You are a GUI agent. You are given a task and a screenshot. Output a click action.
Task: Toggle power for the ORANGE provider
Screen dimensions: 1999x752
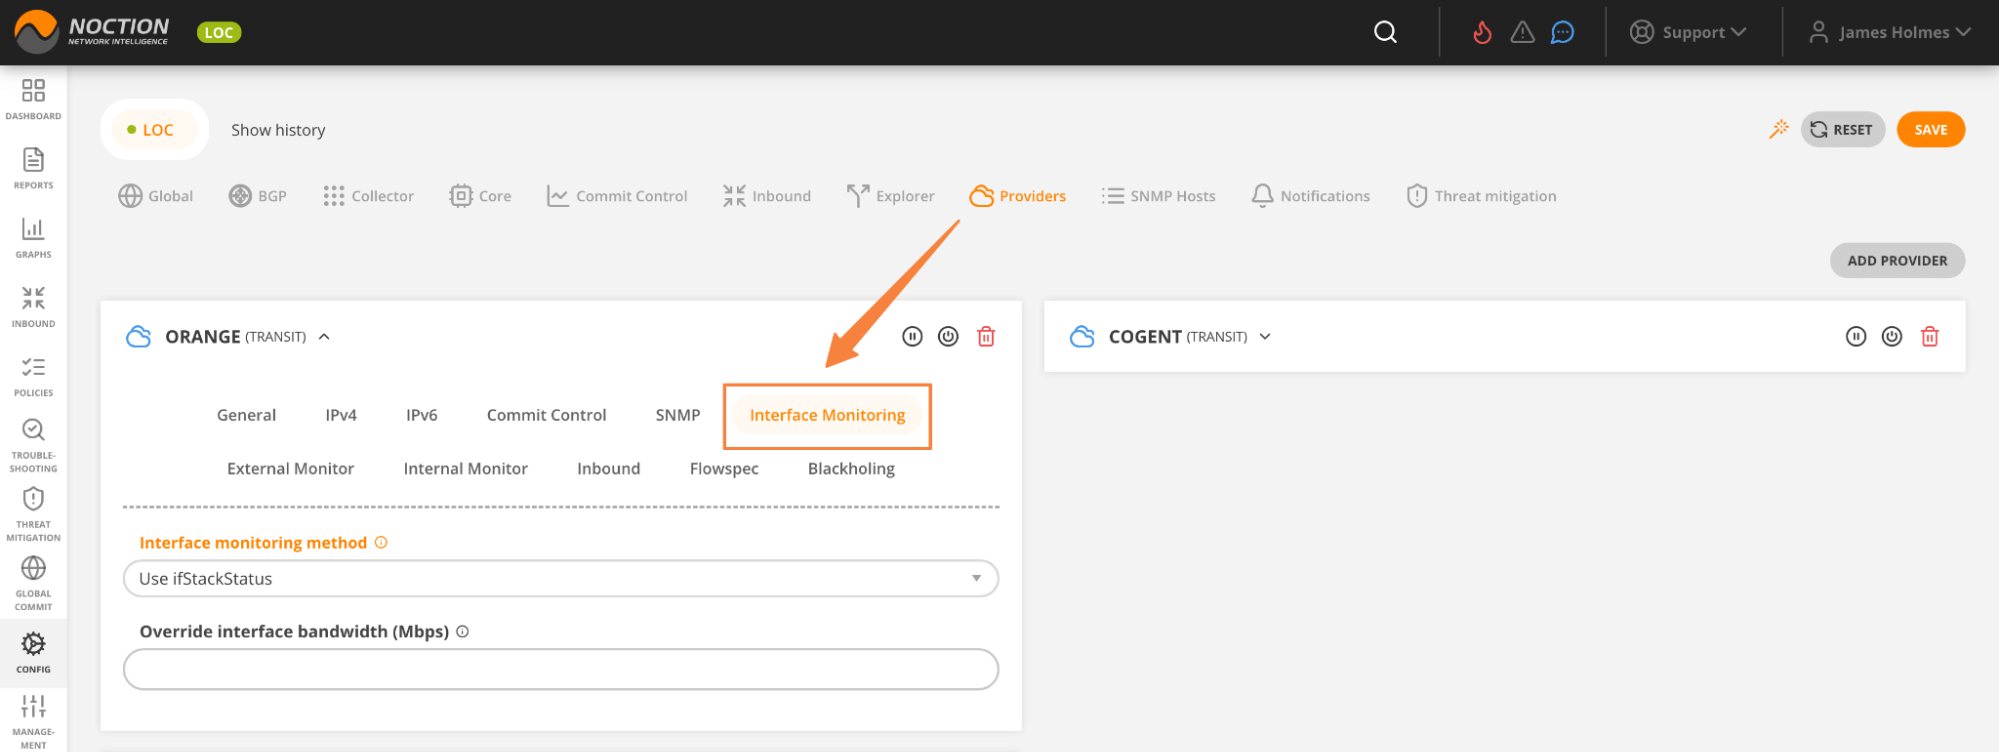coord(948,337)
